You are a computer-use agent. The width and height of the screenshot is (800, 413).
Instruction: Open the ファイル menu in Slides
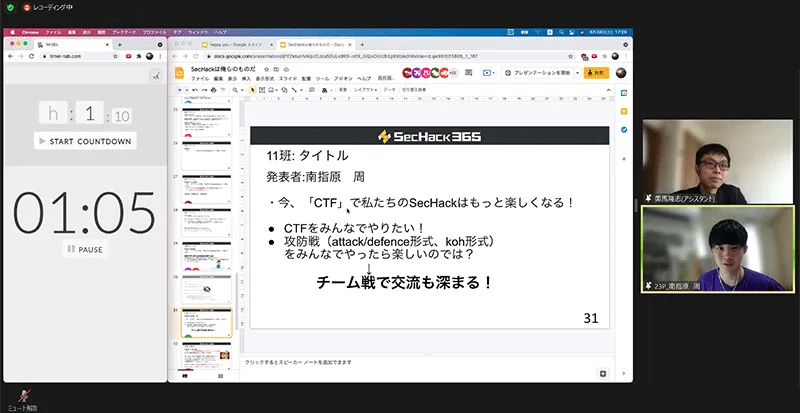[200, 79]
